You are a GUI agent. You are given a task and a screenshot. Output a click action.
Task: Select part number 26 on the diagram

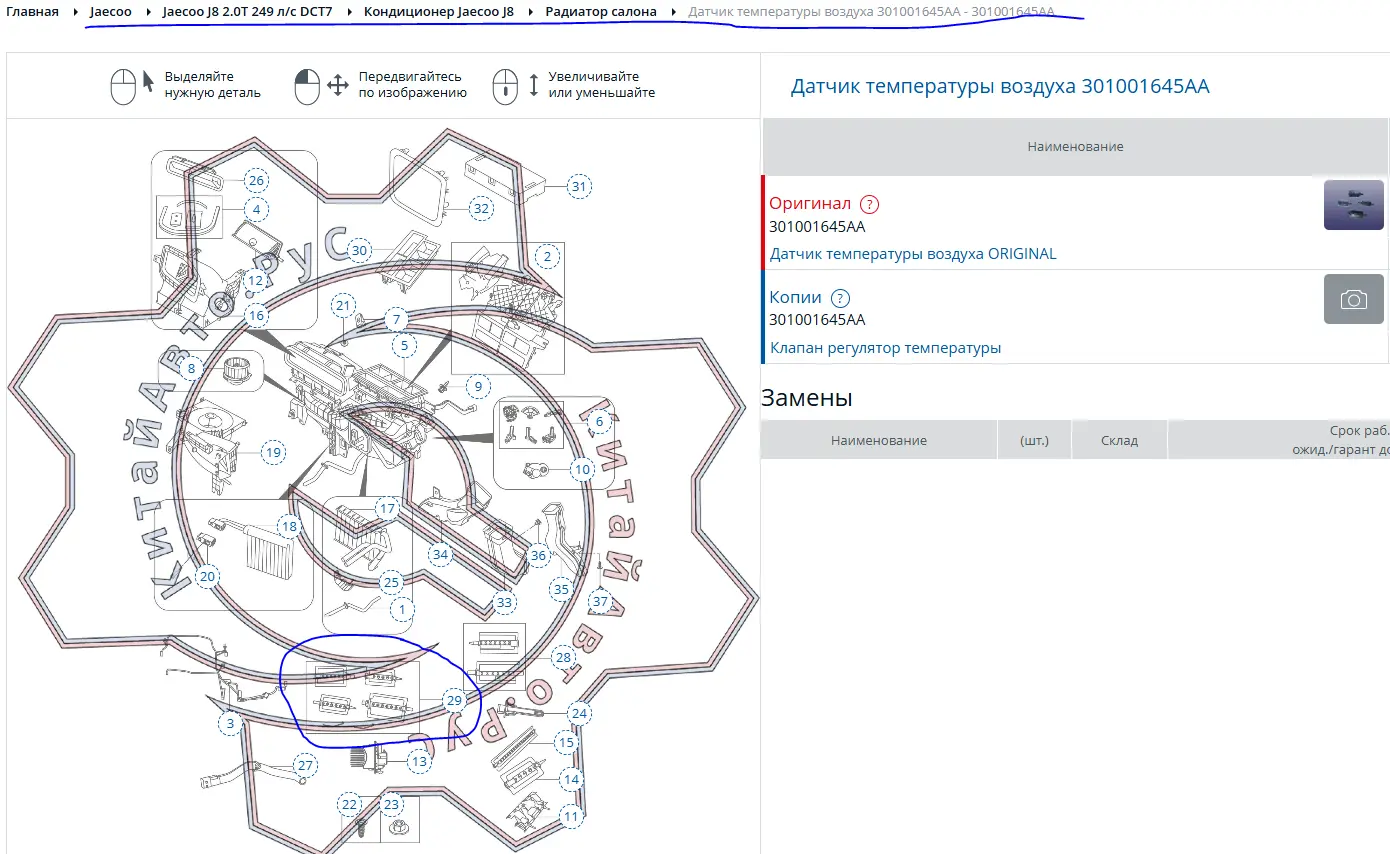click(257, 181)
